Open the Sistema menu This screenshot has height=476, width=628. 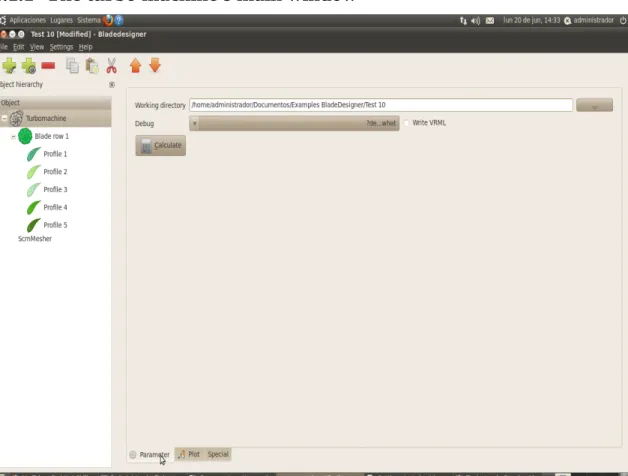click(89, 20)
